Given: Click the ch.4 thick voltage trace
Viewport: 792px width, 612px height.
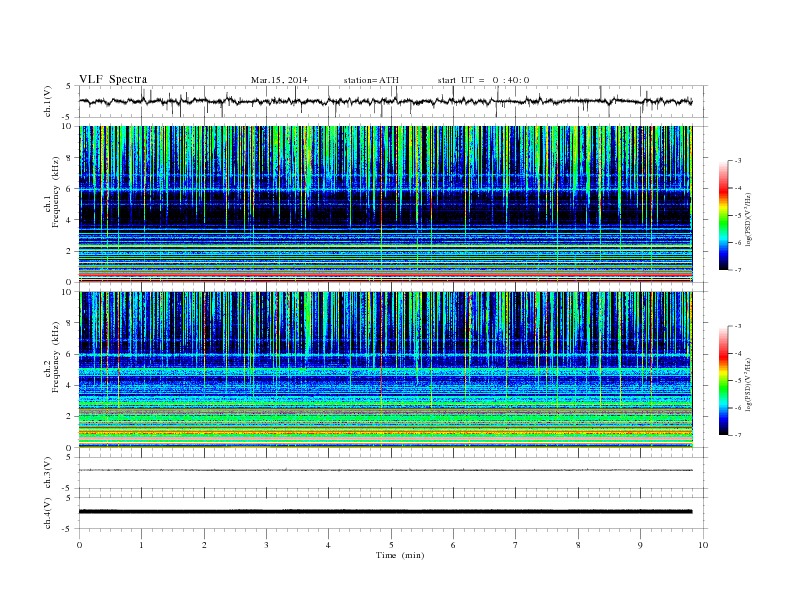Looking at the screenshot, I should [385, 512].
